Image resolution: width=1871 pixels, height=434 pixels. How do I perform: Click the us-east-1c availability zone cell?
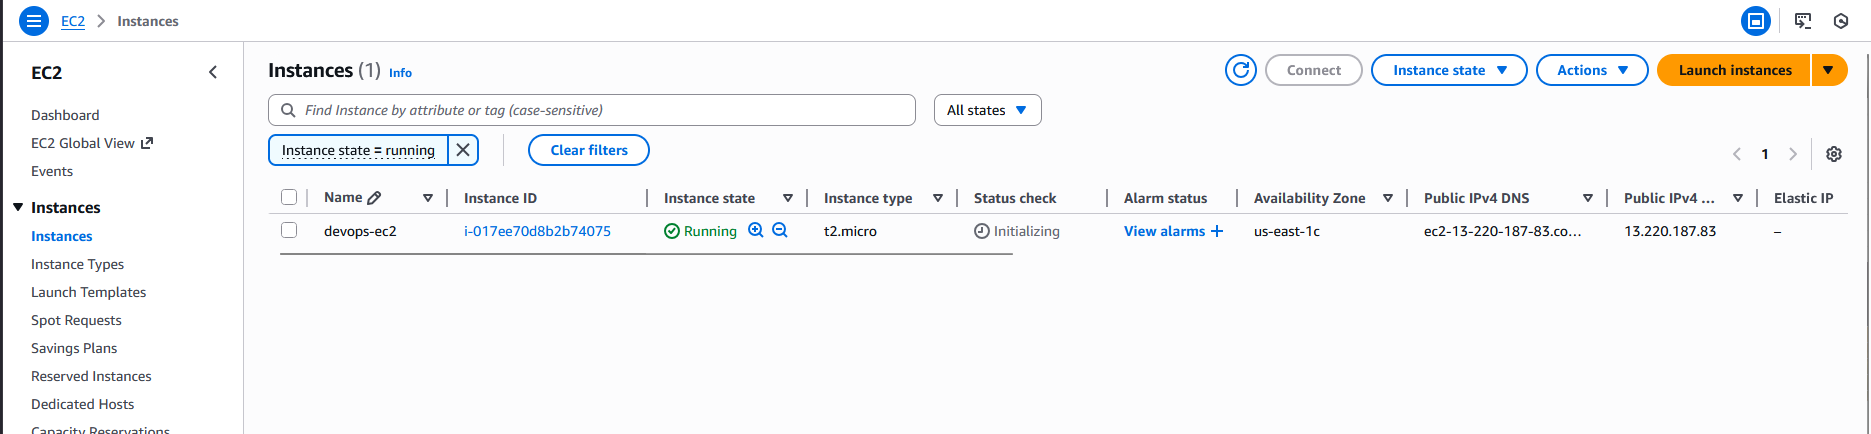[x=1287, y=231]
